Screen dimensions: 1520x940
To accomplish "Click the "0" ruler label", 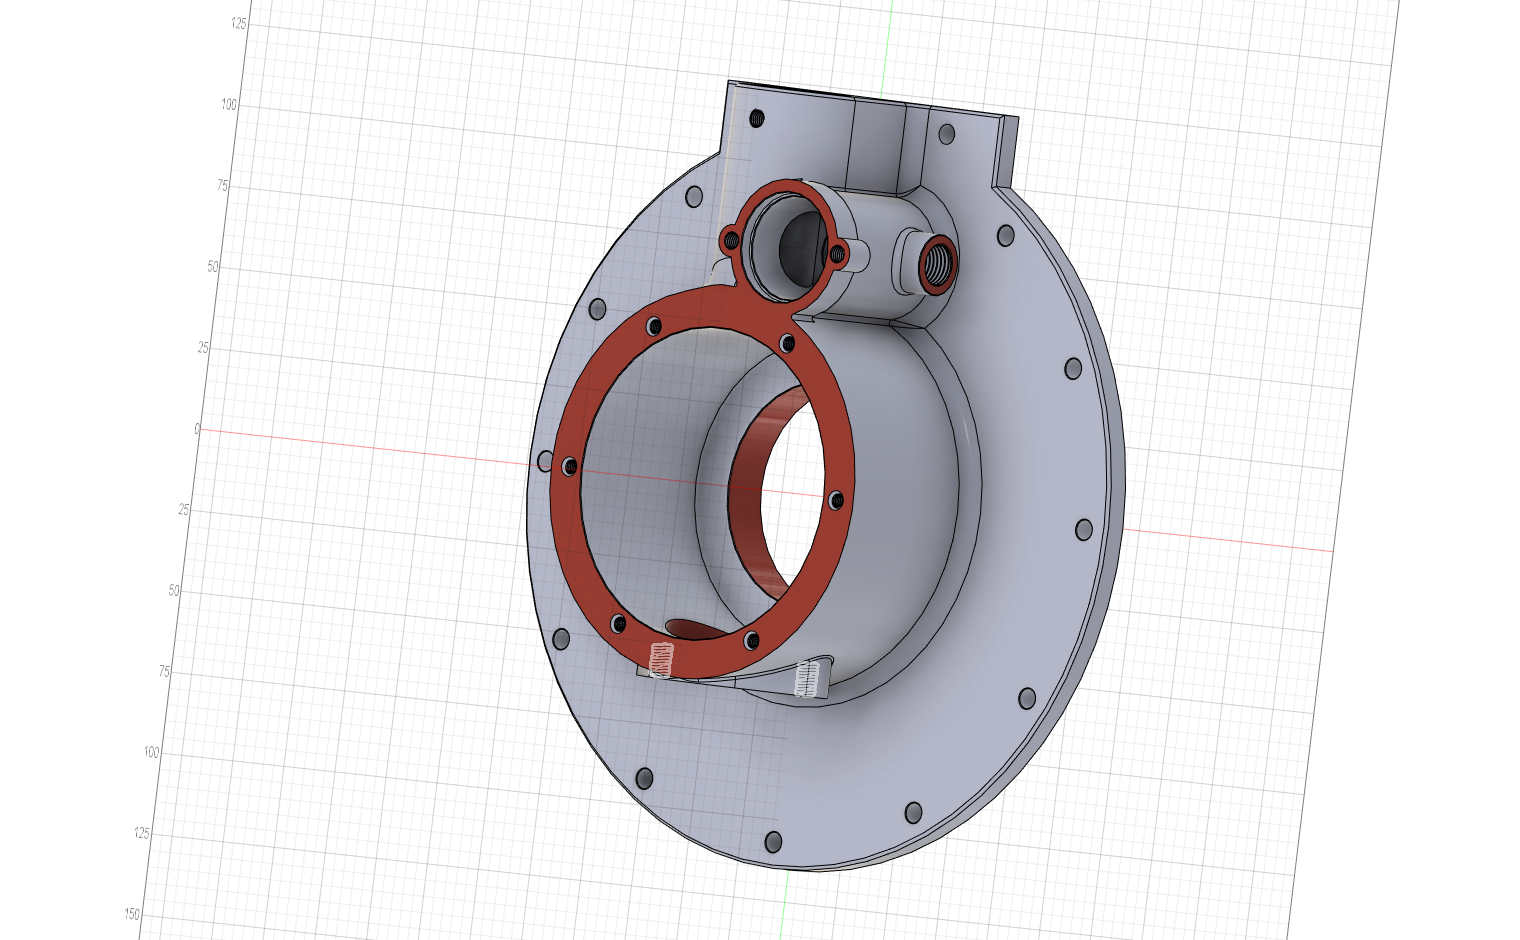I will tap(197, 429).
